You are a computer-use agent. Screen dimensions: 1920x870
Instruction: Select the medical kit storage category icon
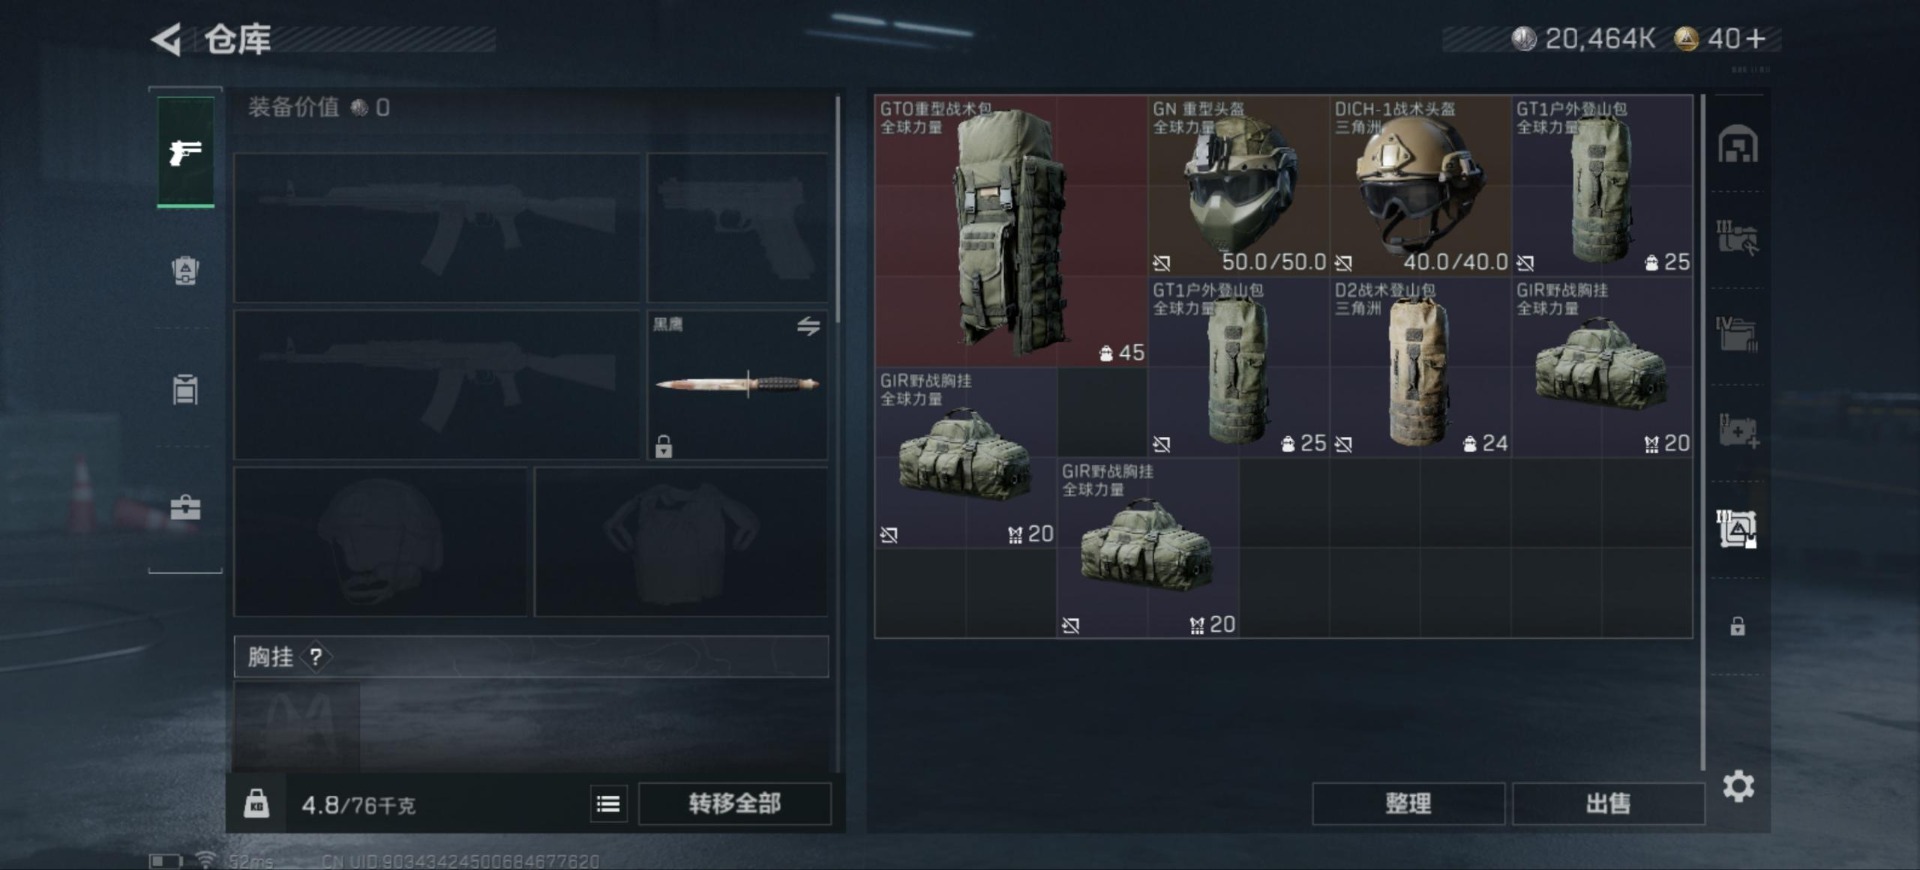coord(1738,431)
